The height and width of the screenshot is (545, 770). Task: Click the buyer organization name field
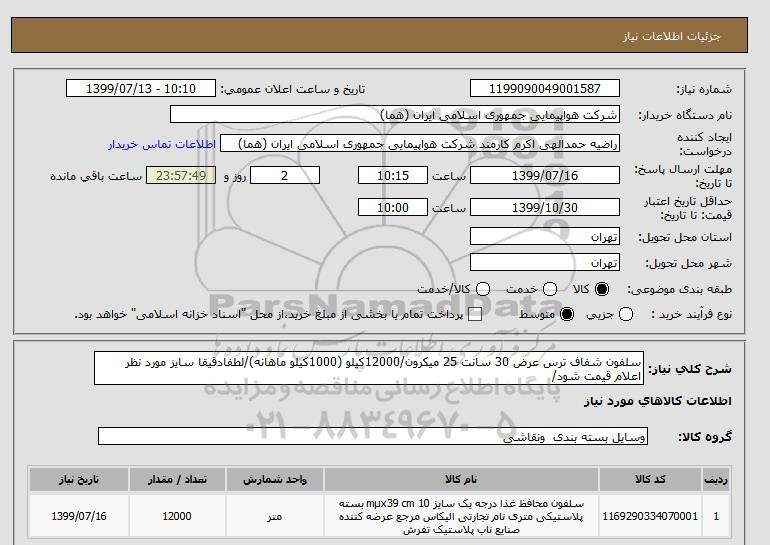click(395, 114)
